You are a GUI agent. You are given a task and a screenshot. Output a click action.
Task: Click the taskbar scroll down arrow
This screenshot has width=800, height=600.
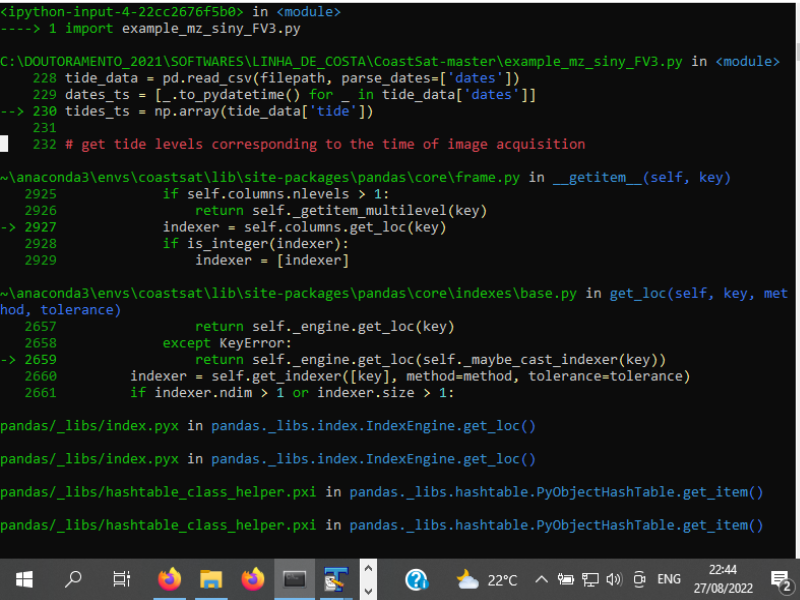(x=368, y=589)
